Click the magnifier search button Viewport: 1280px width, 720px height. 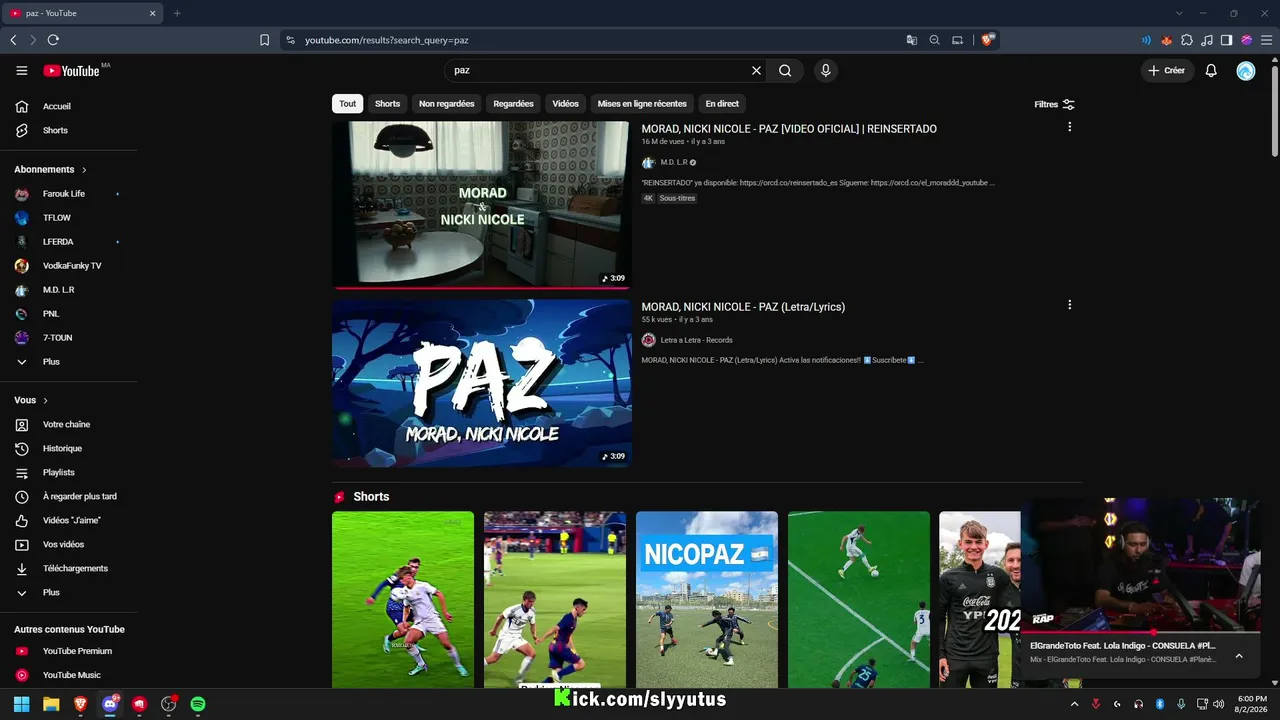pyautogui.click(x=785, y=70)
